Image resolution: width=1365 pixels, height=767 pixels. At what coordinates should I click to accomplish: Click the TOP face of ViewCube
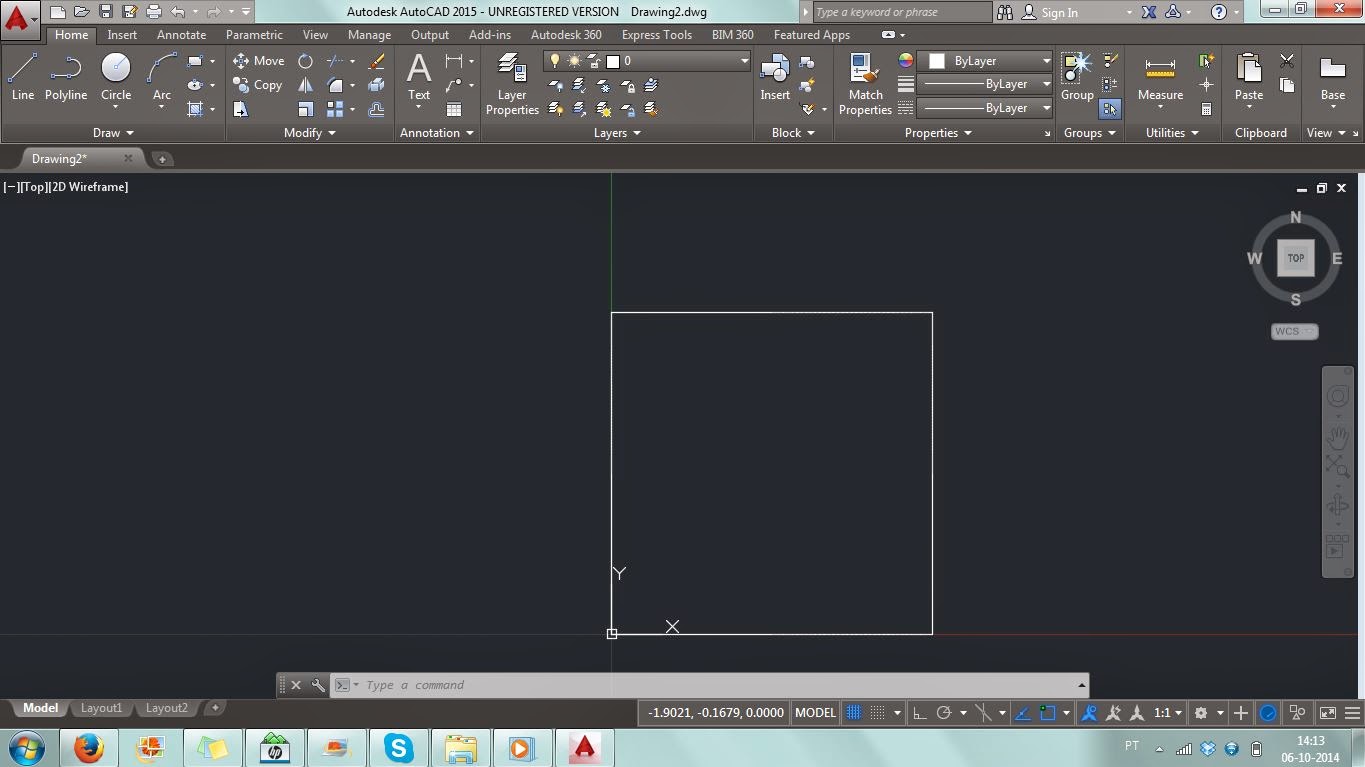point(1296,258)
